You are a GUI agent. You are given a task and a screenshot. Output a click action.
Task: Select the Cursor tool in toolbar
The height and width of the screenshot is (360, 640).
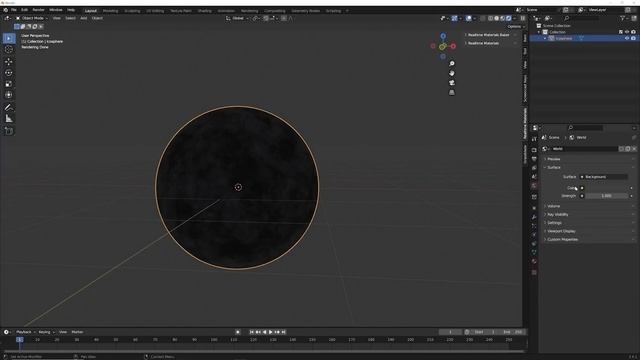coord(9,49)
